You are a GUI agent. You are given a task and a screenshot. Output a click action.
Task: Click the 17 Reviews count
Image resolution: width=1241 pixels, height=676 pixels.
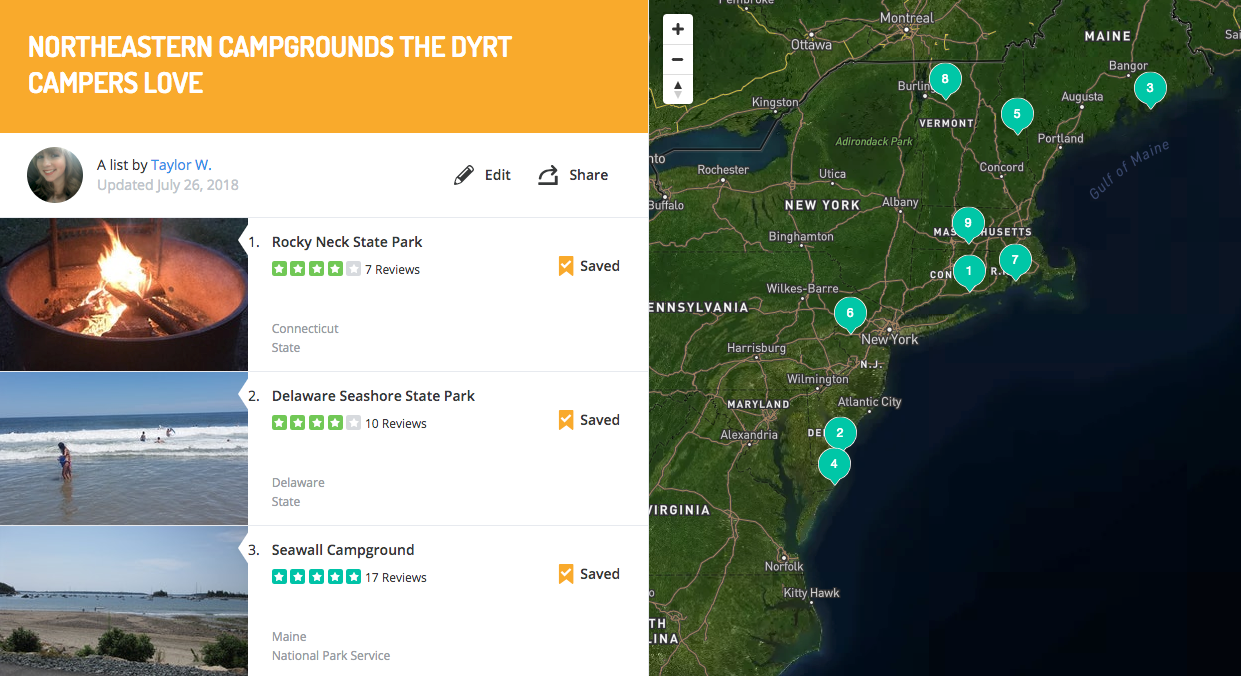coord(396,578)
